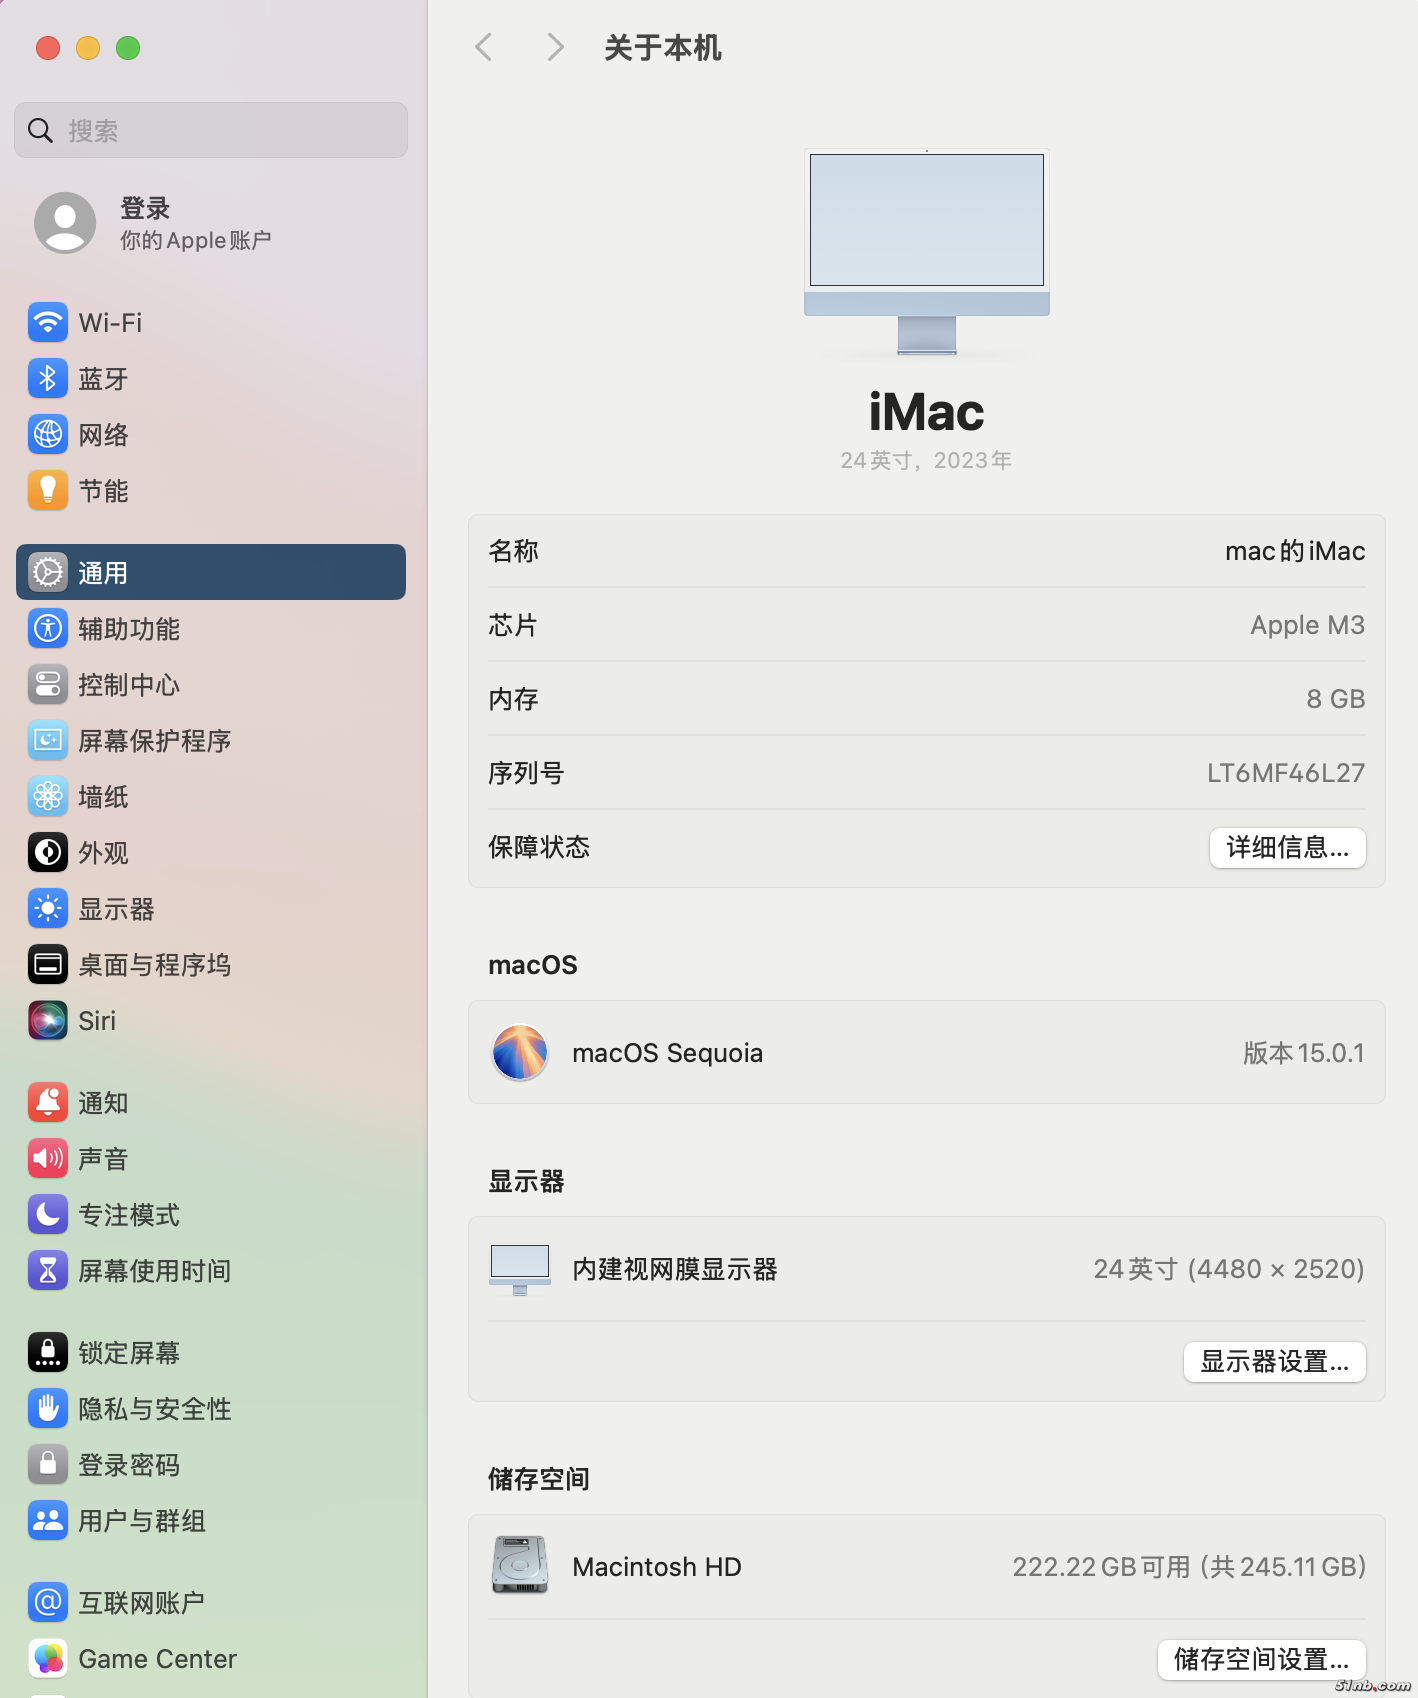This screenshot has height=1698, width=1418.
Task: Click the Macintosh HD drive icon
Action: [x=520, y=1565]
